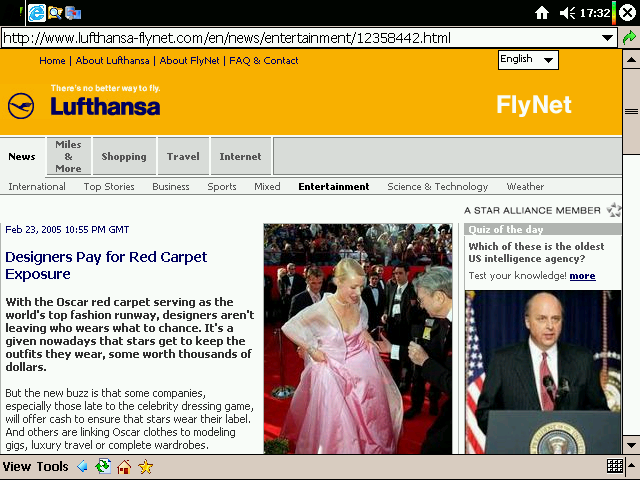The image size is (640, 480).
Task: Open the file search icon in top bar
Action: coord(55,13)
